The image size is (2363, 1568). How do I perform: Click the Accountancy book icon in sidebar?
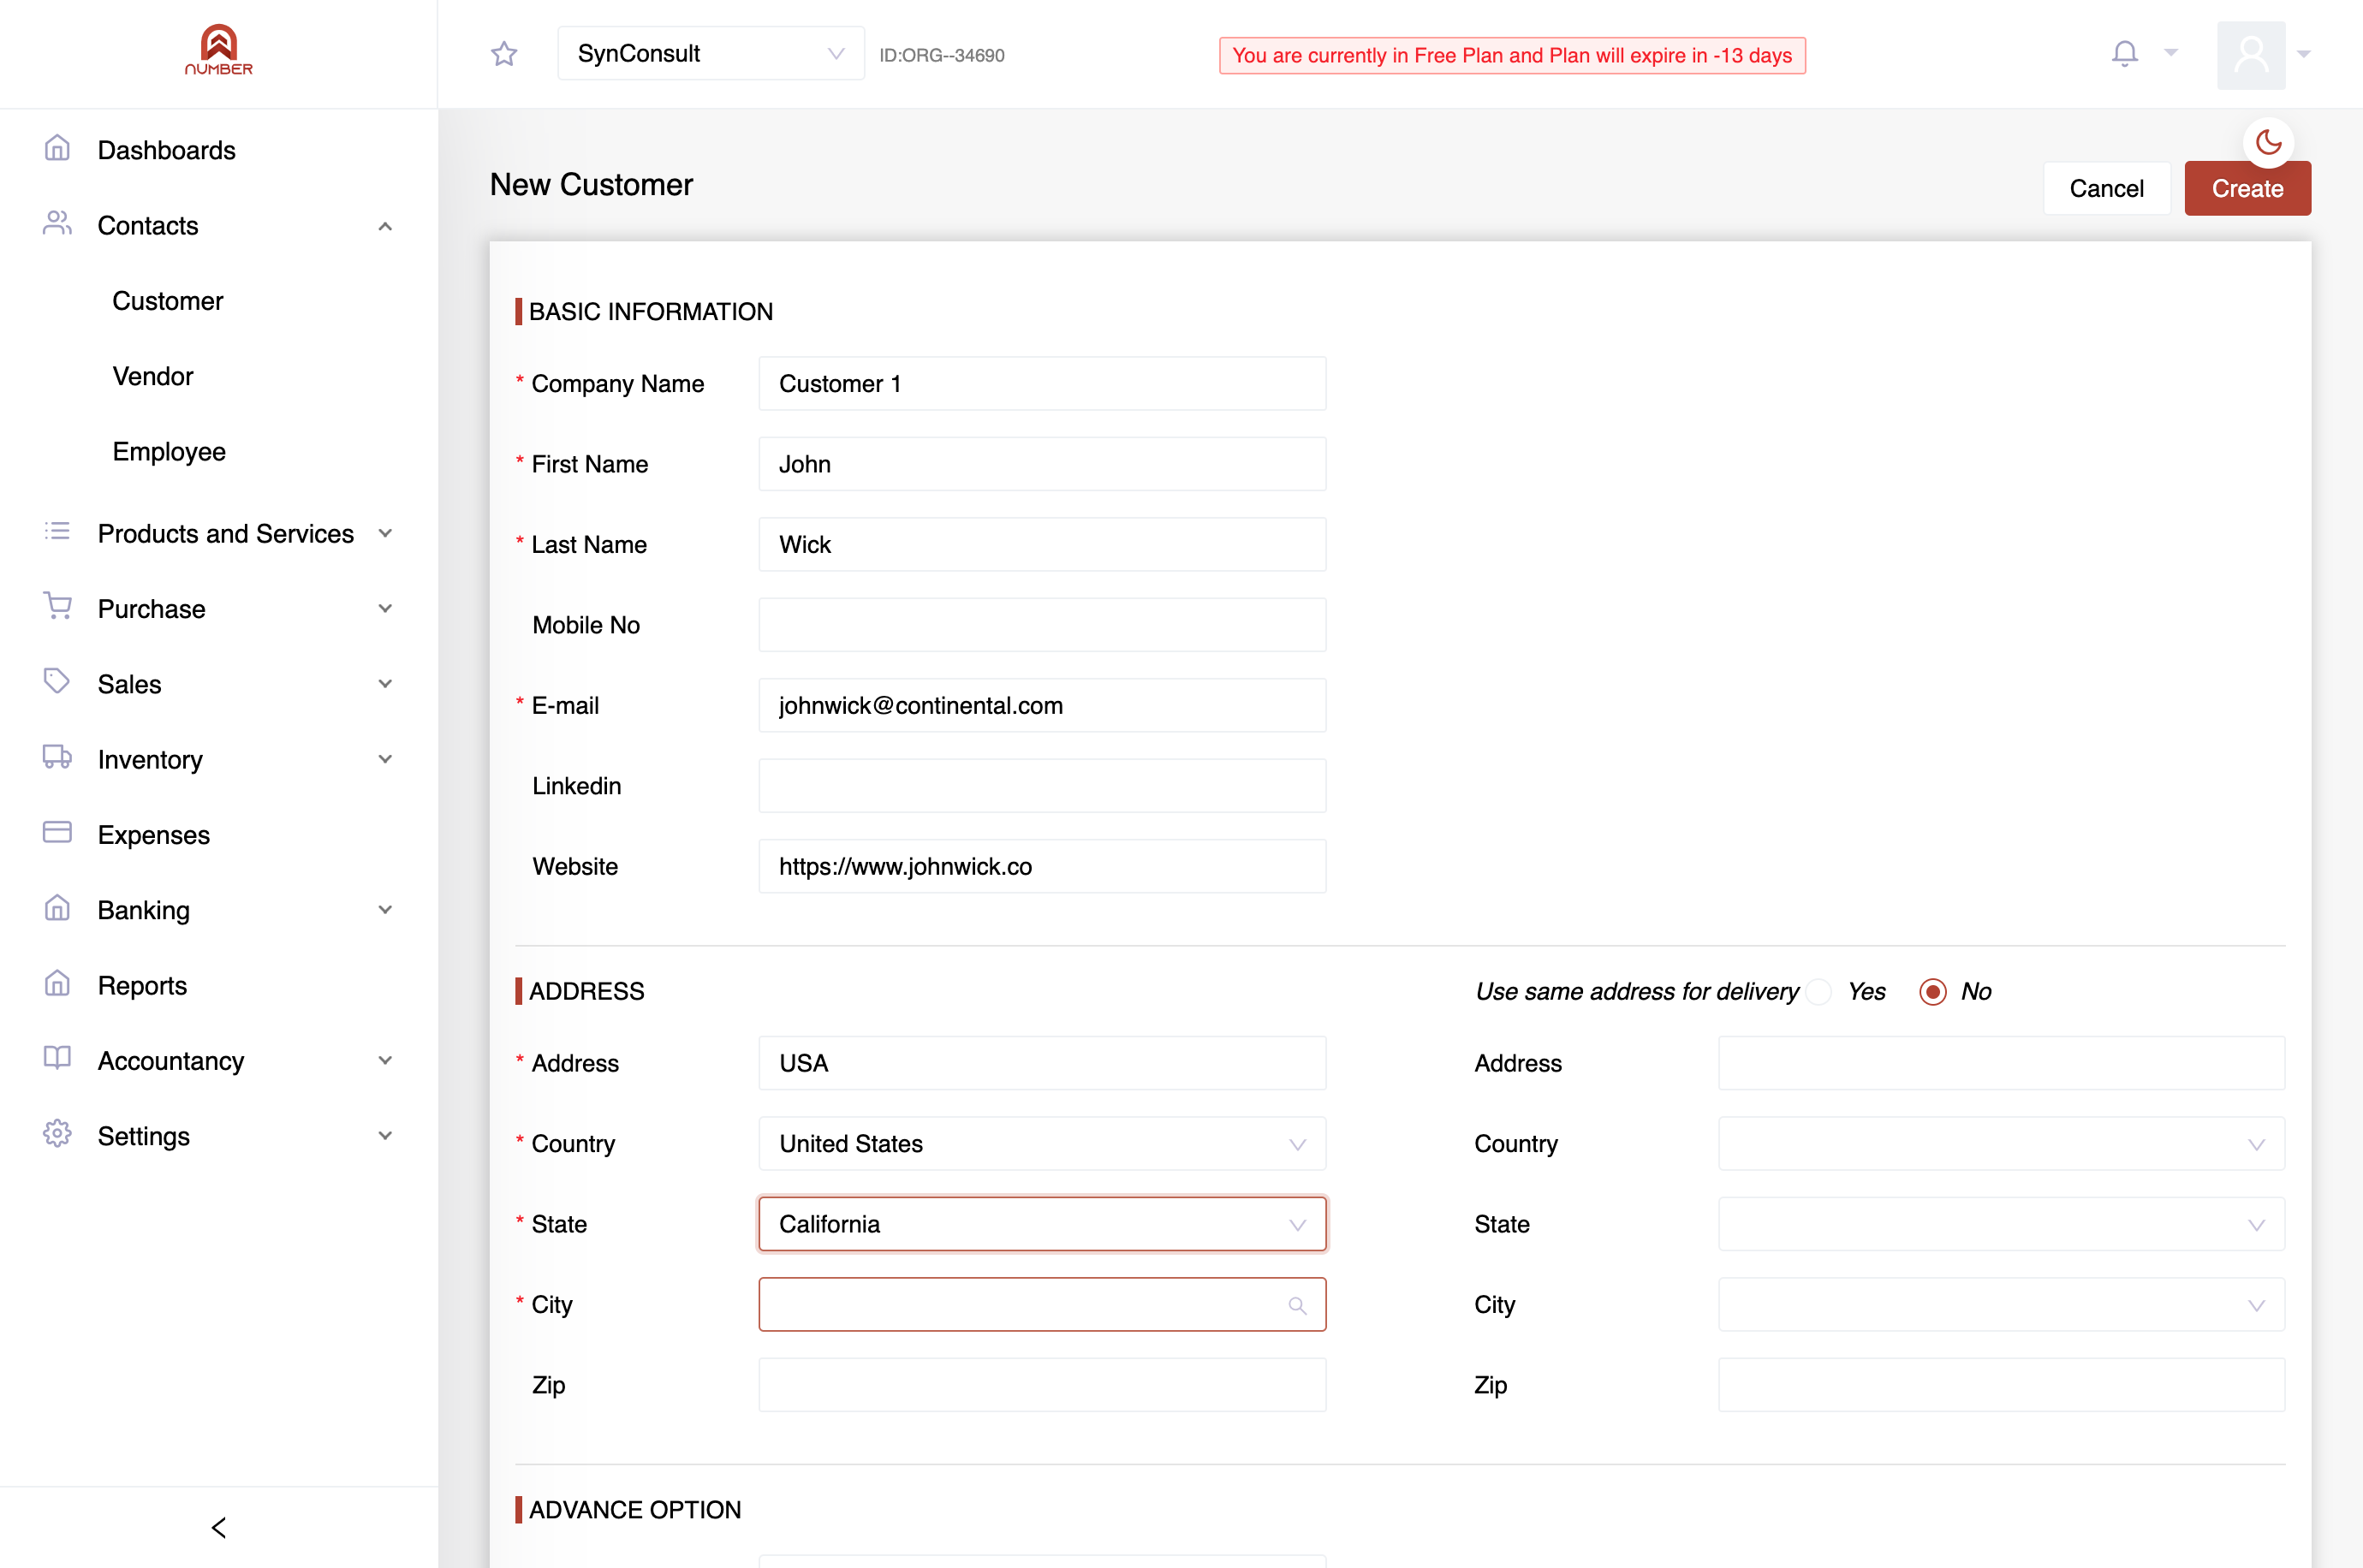point(57,1059)
